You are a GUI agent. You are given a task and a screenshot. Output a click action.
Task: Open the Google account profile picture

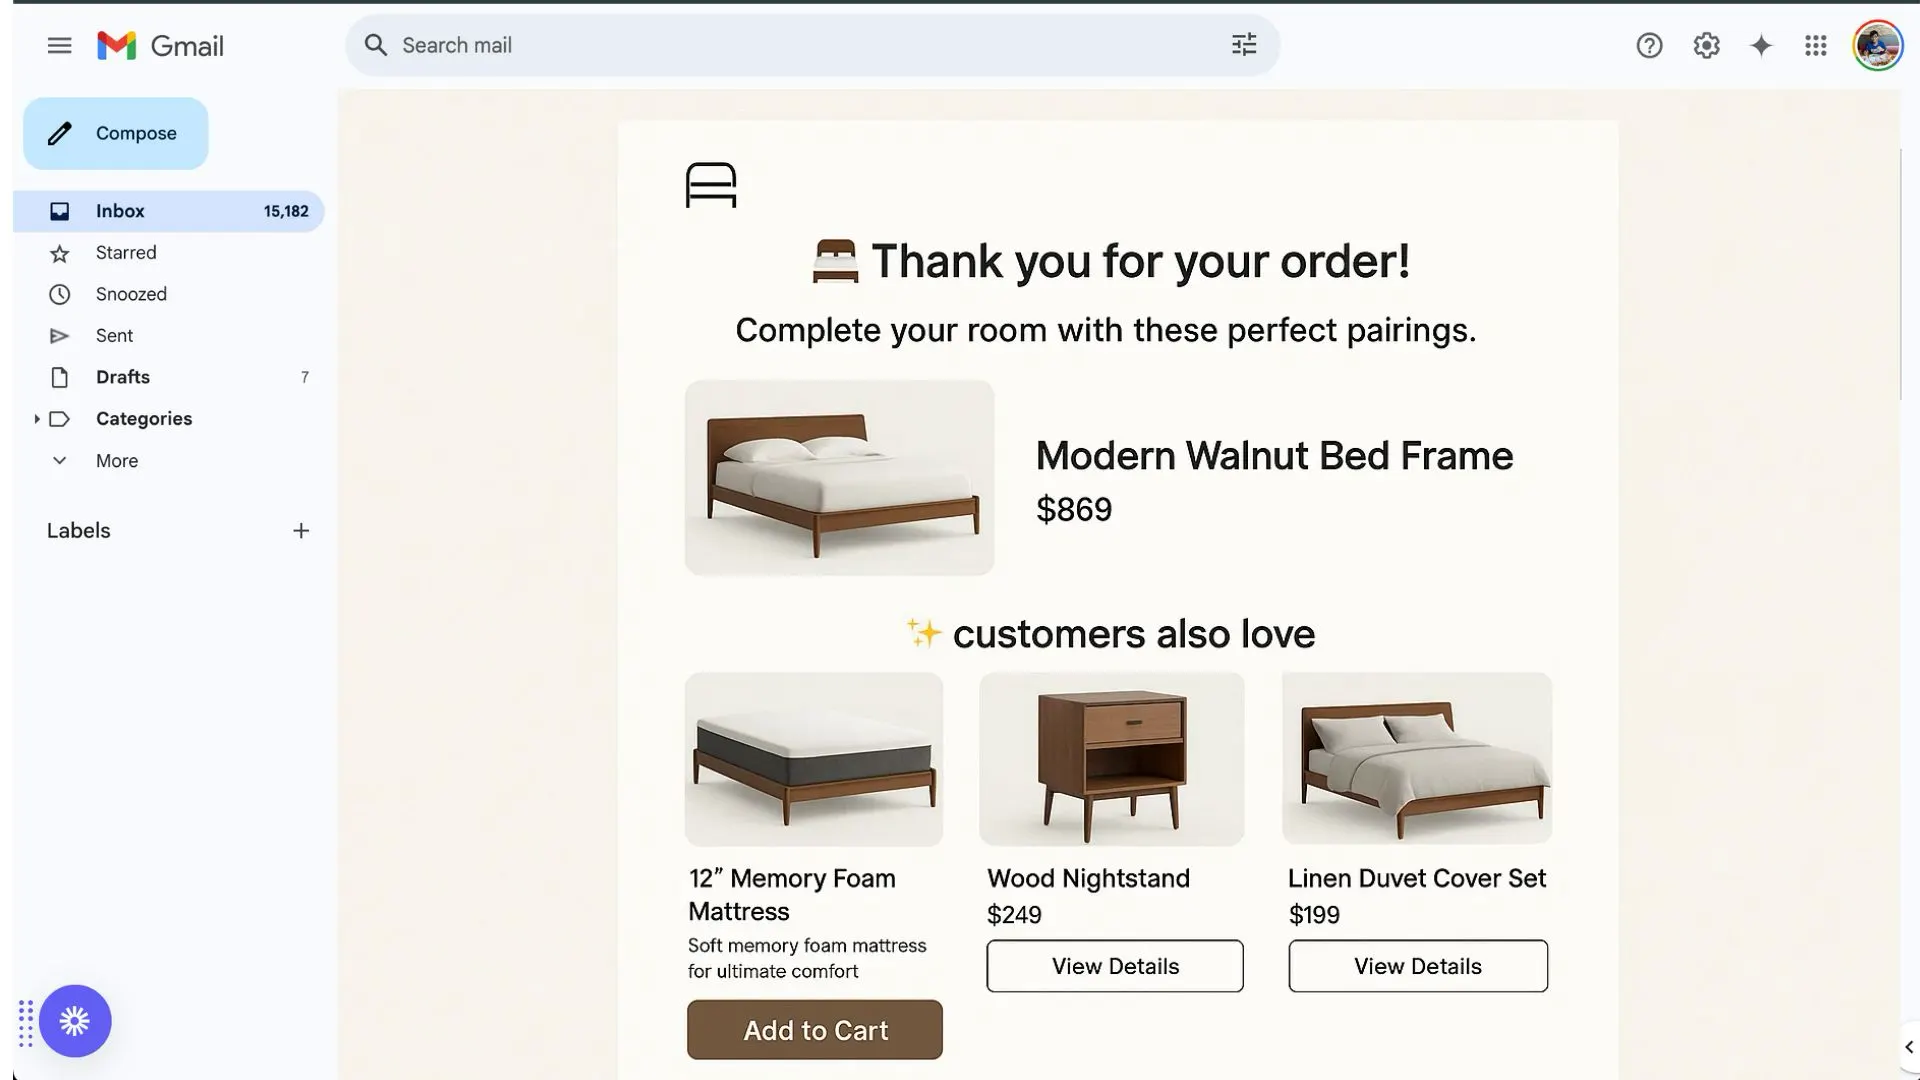pos(1877,46)
